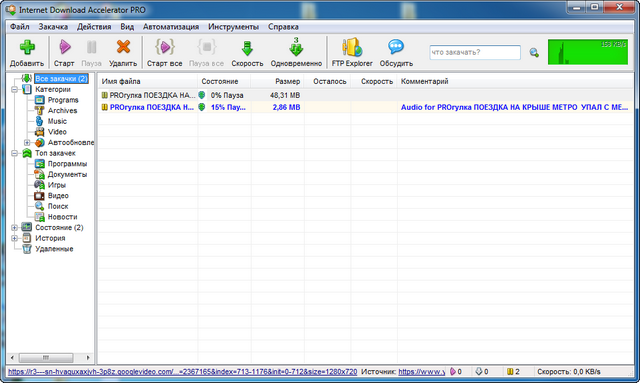This screenshot has width=640, height=383.
Task: Open Документы under Топ закачек
Action: click(x=67, y=174)
